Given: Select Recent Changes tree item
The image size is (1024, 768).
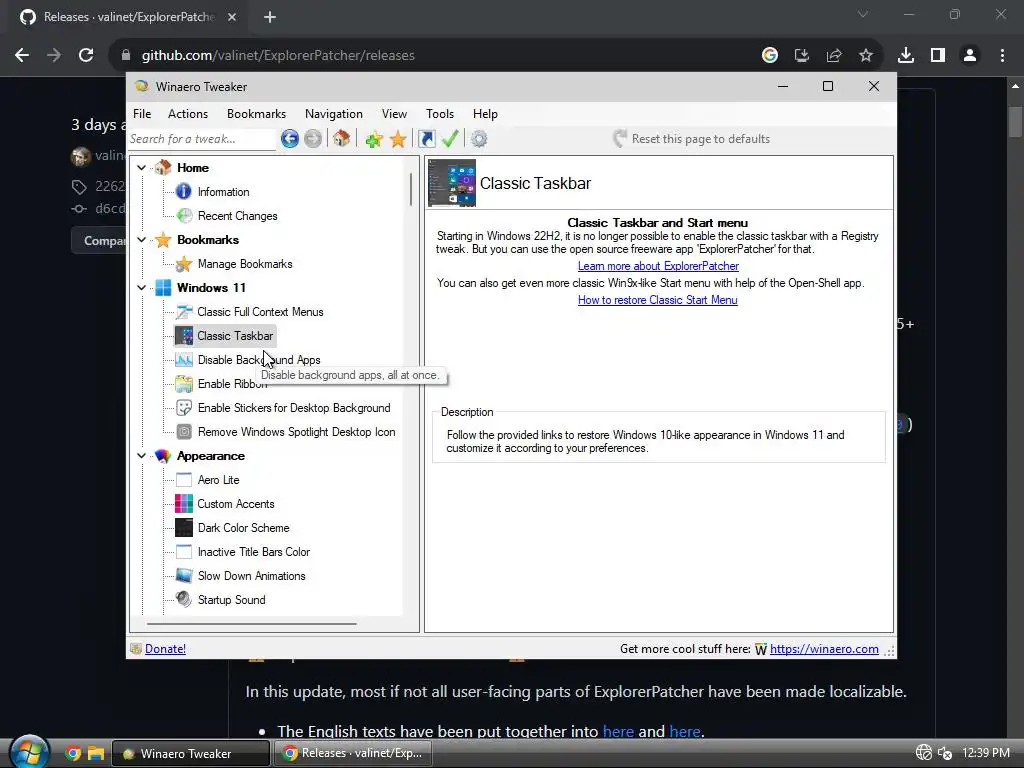Looking at the screenshot, I should point(238,216).
